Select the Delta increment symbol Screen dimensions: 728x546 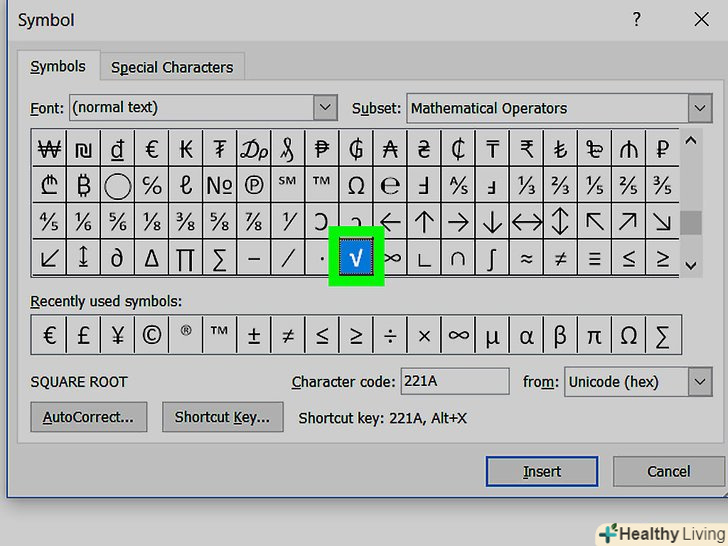pyautogui.click(x=151, y=257)
